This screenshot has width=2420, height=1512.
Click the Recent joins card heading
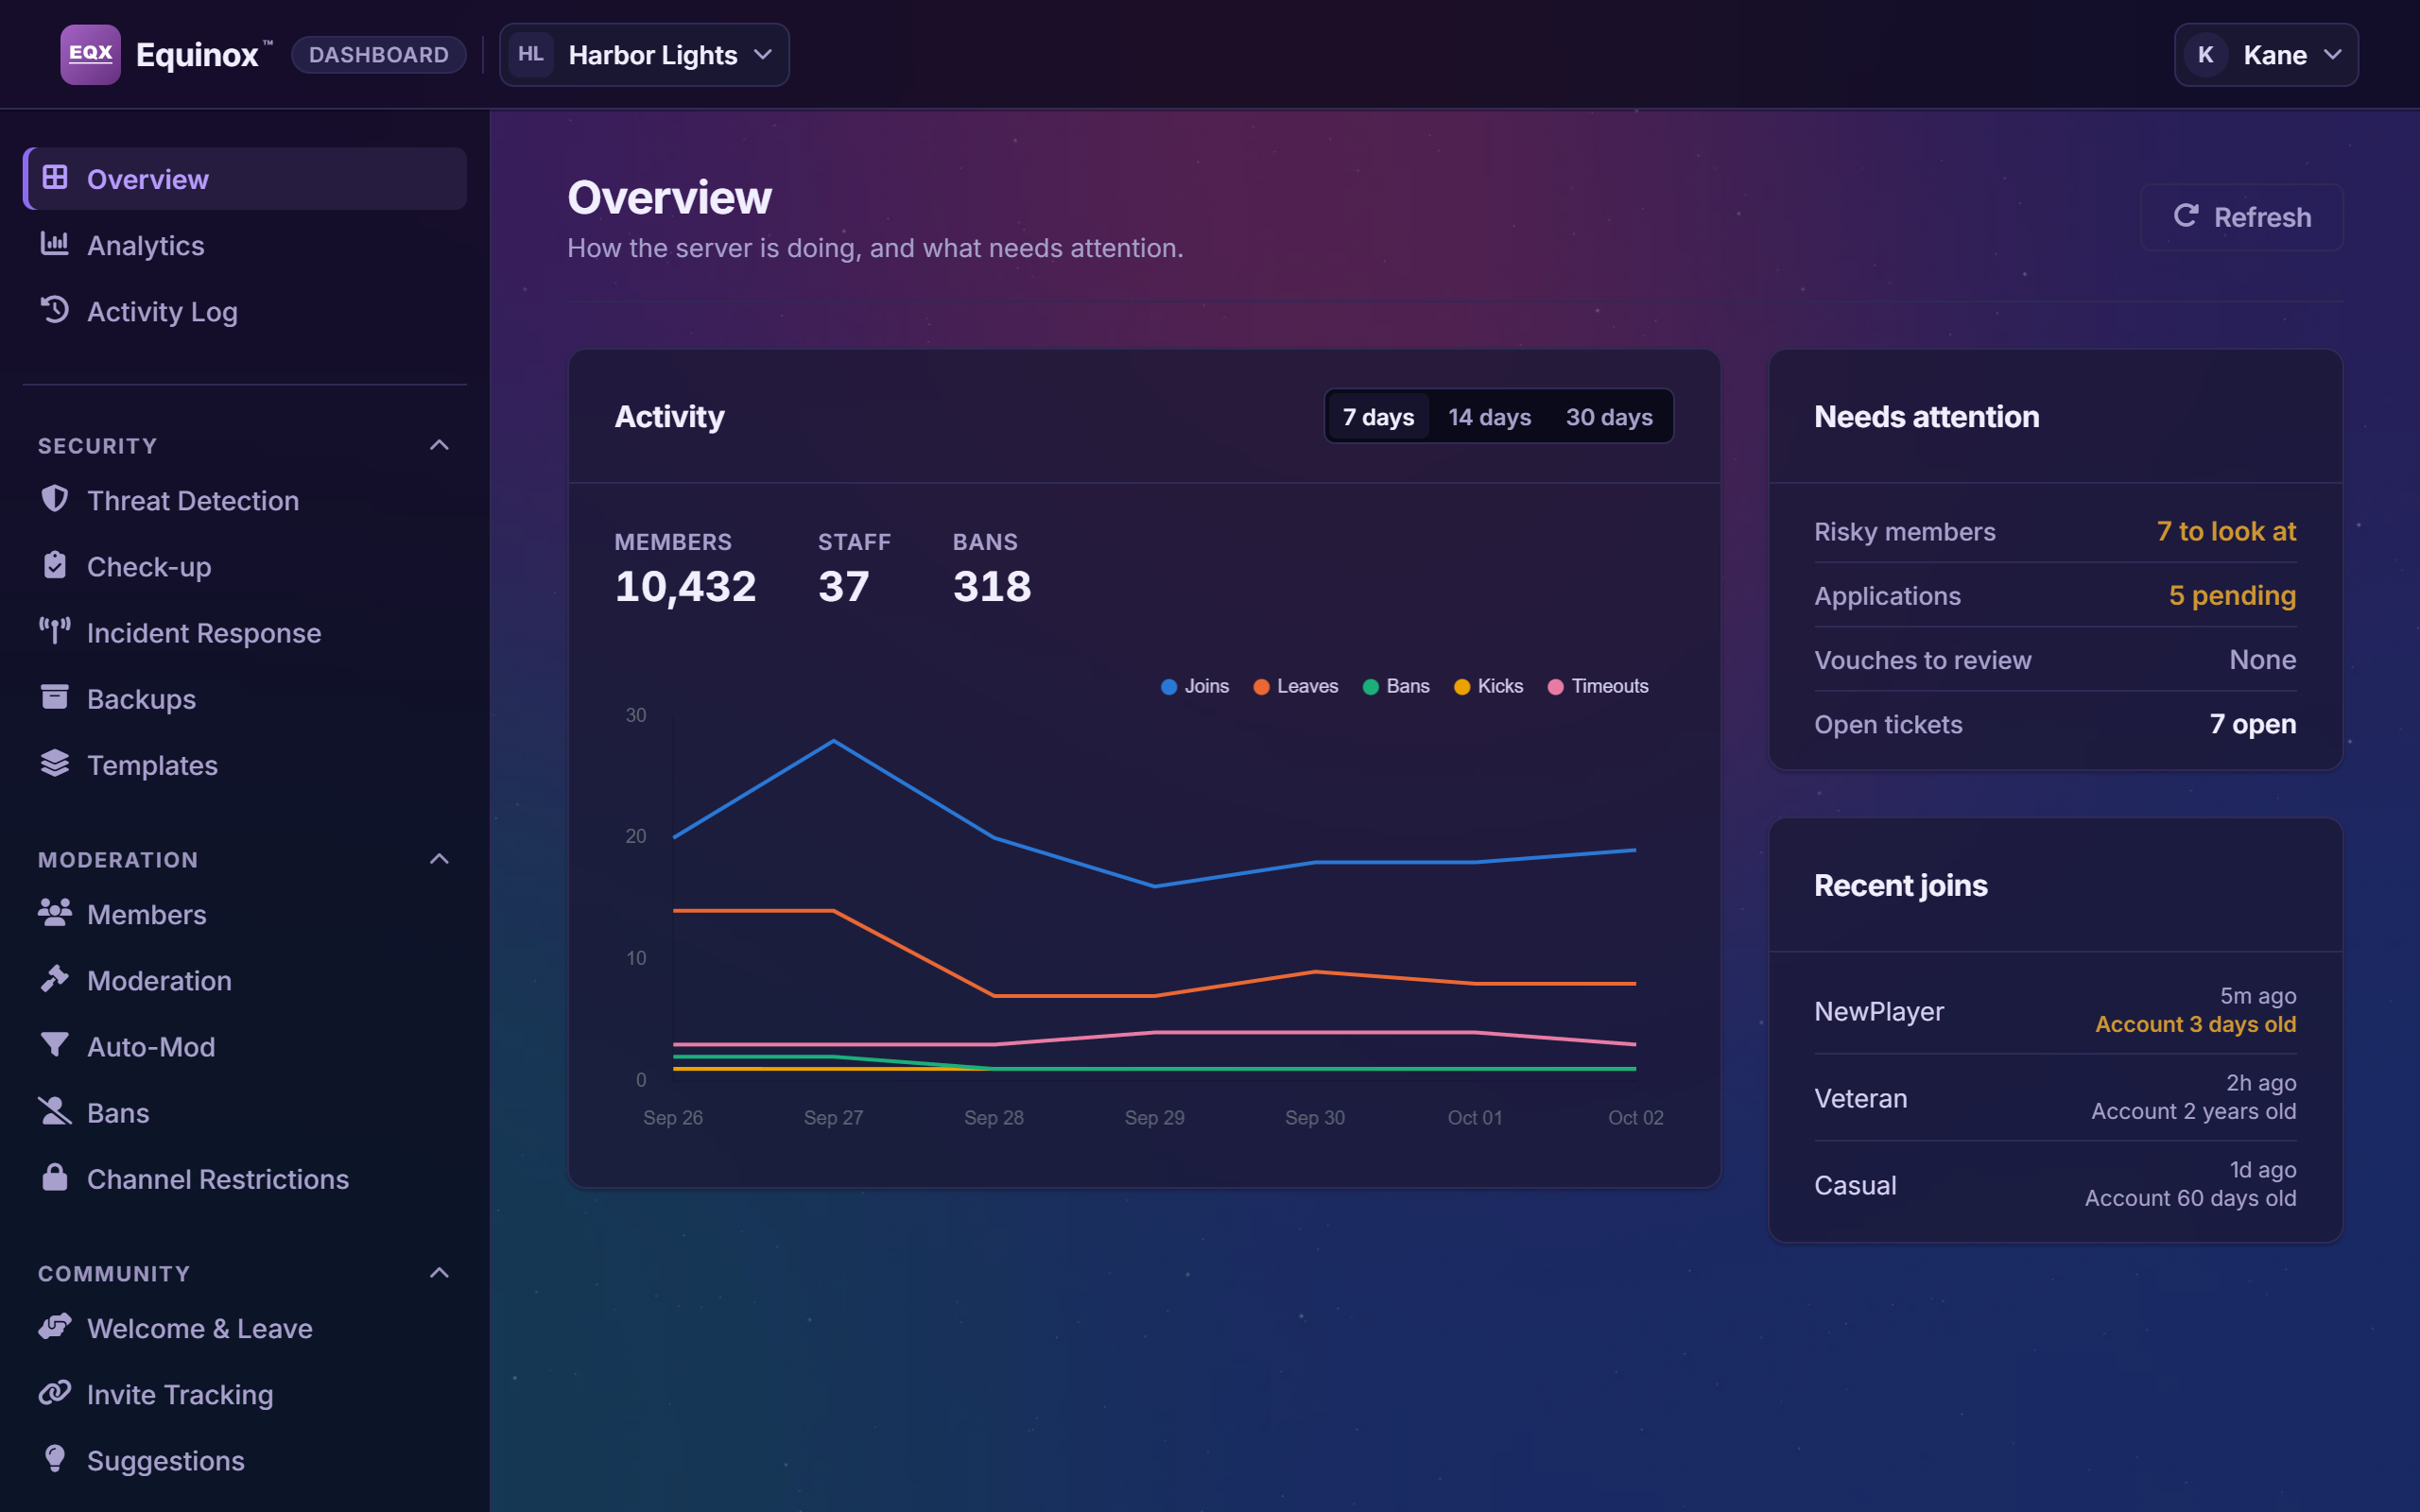(x=1900, y=885)
